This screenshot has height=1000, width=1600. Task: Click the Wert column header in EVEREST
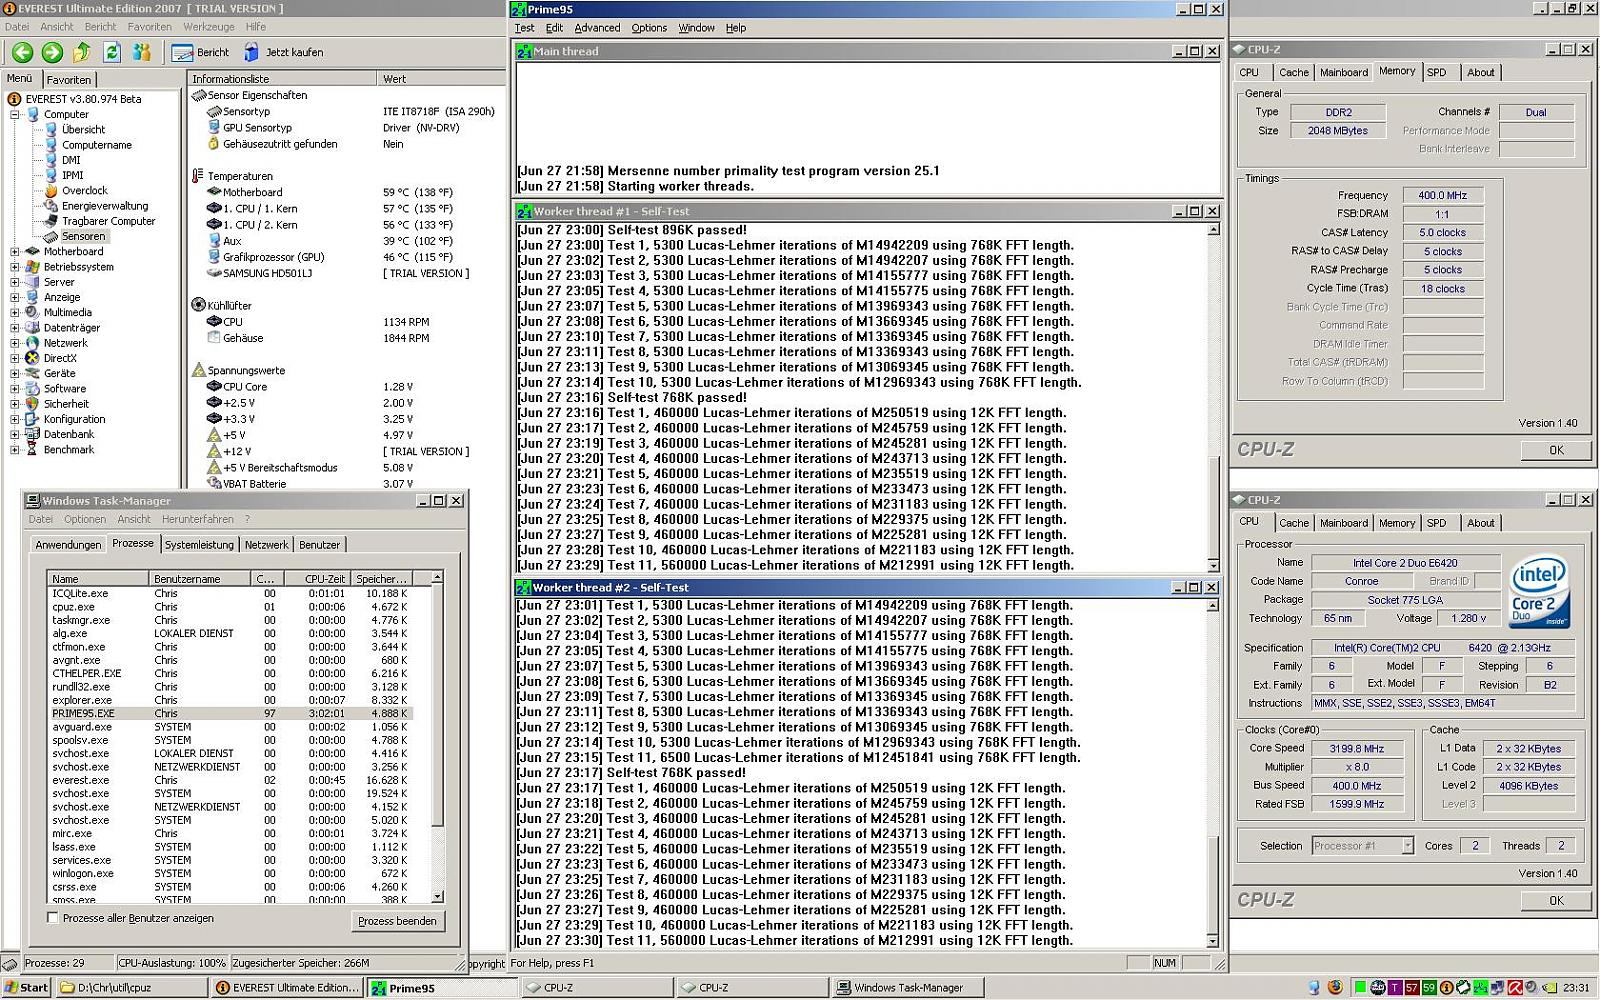click(441, 79)
